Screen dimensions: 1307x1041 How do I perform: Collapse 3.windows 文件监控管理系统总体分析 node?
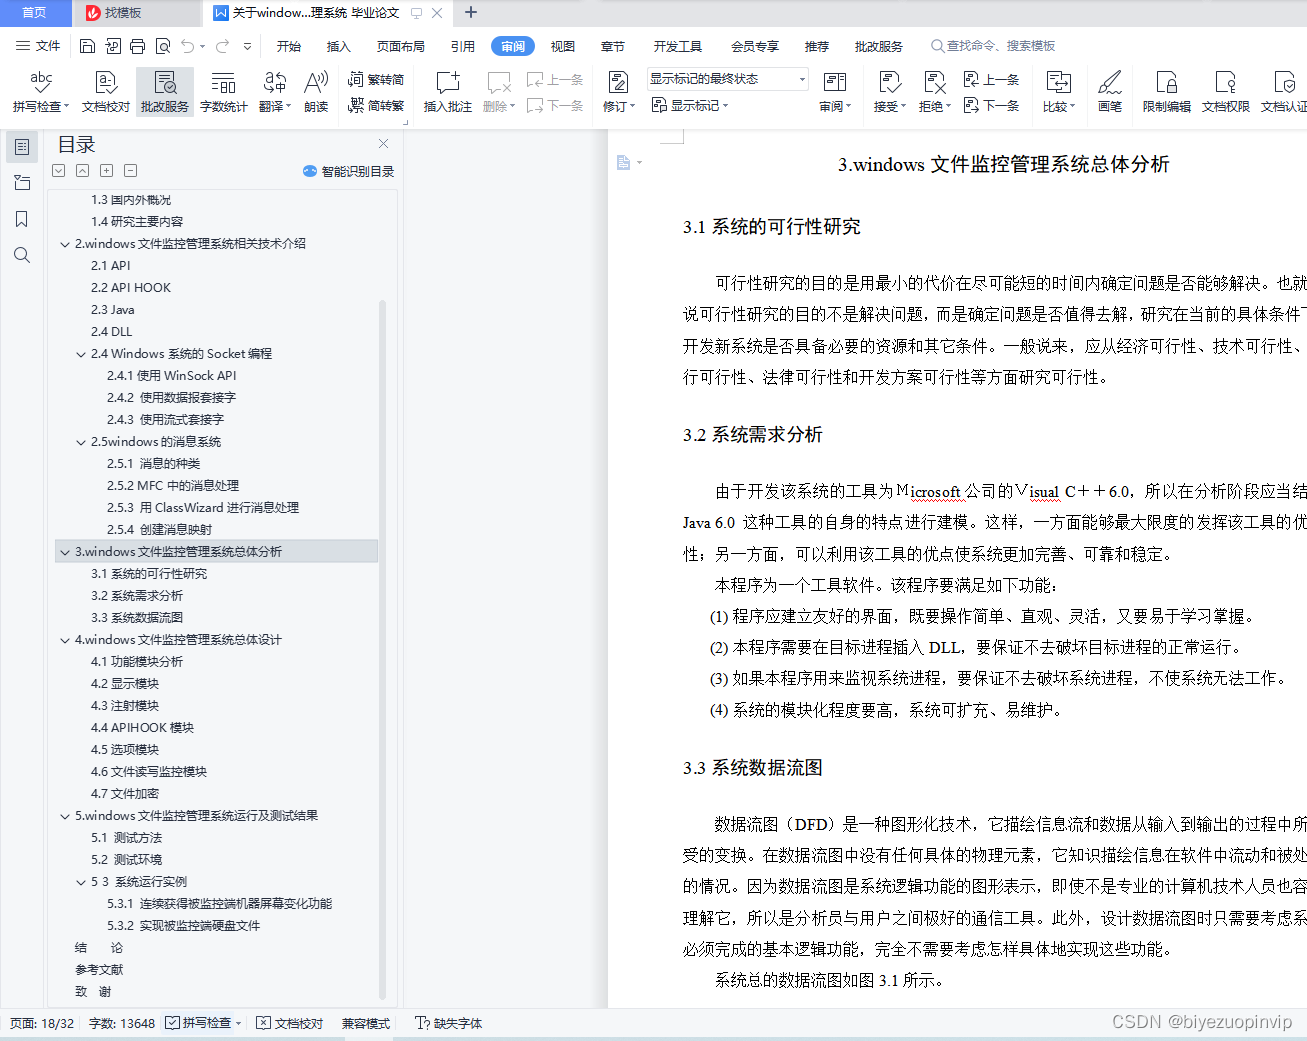65,552
